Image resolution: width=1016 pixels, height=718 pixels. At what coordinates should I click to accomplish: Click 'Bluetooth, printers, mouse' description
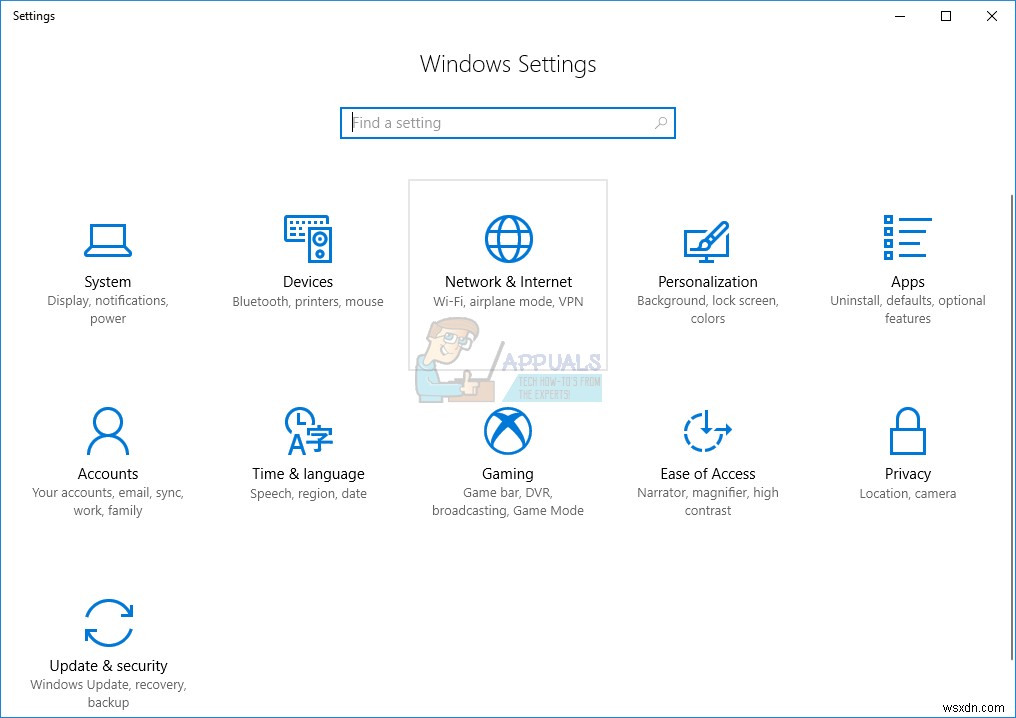[x=308, y=301]
